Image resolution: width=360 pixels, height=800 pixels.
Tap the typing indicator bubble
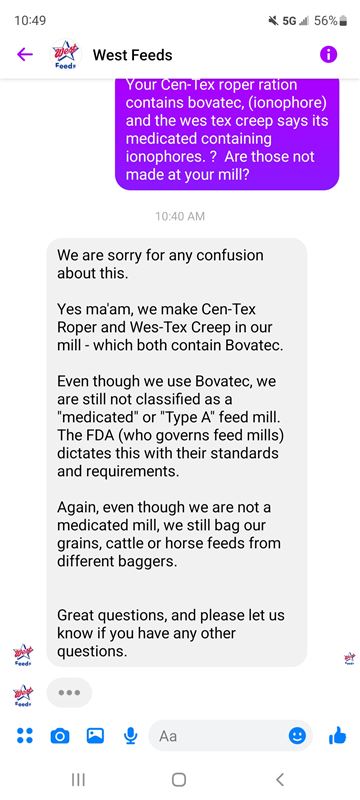[x=69, y=692]
